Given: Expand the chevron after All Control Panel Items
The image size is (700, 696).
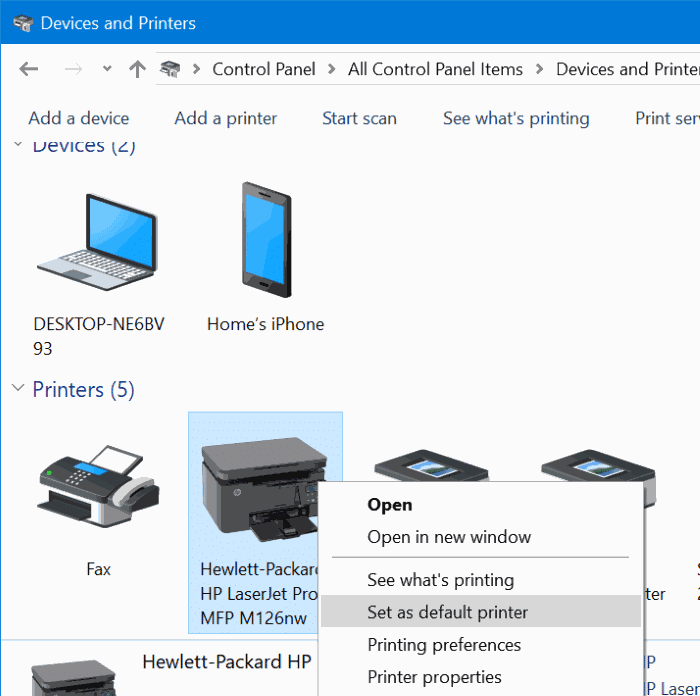Looking at the screenshot, I should tap(539, 69).
